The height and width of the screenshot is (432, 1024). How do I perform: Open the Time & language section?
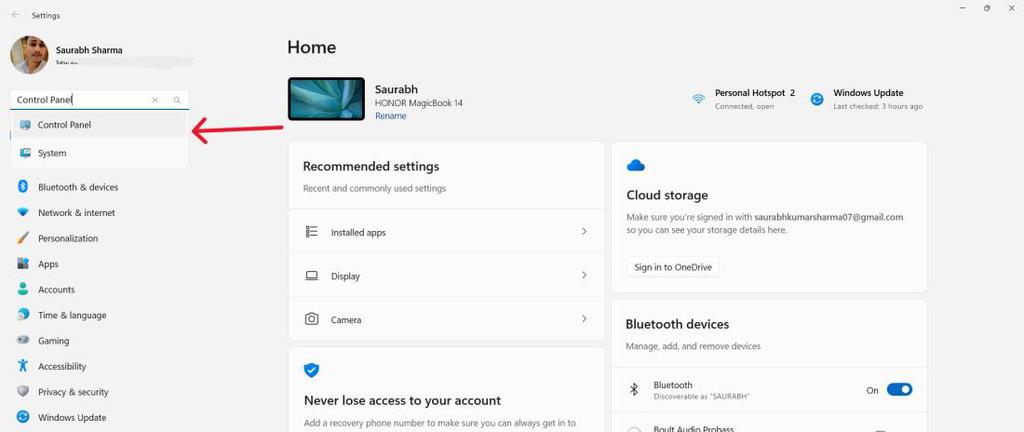pyautogui.click(x=72, y=315)
